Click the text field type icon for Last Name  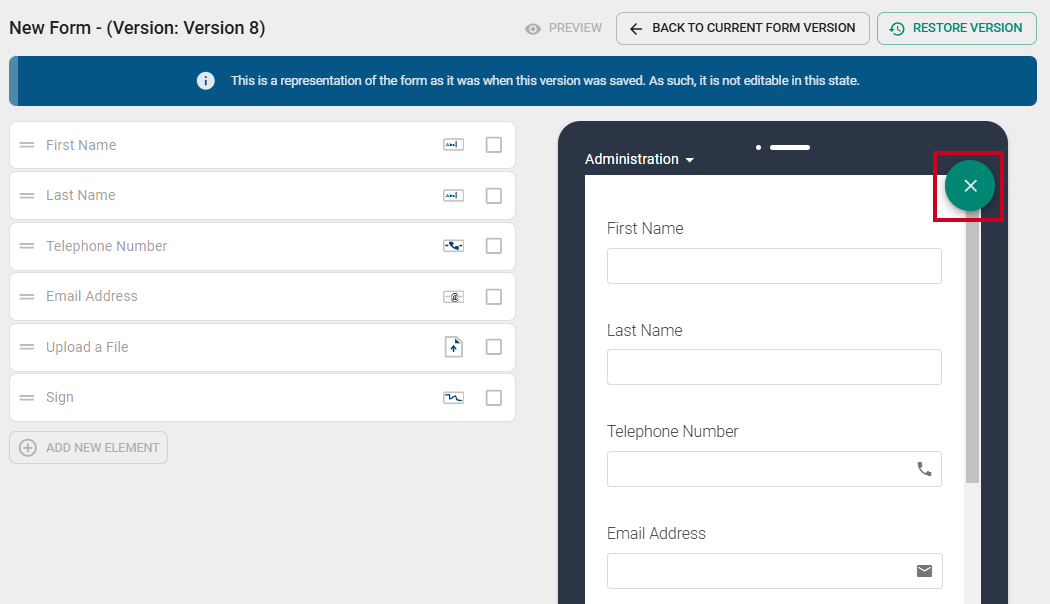453,196
